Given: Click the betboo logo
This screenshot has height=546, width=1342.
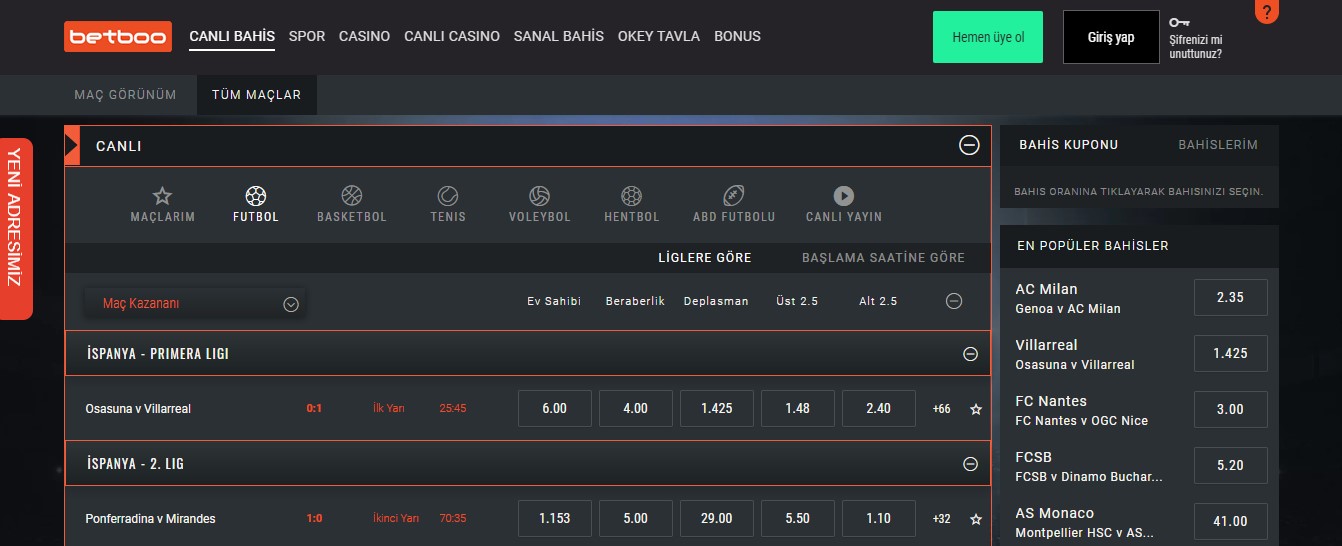Looking at the screenshot, I should (x=118, y=36).
